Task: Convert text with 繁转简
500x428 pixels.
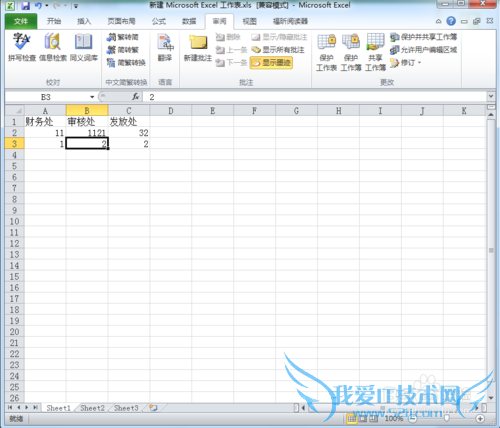Action: click(x=122, y=37)
